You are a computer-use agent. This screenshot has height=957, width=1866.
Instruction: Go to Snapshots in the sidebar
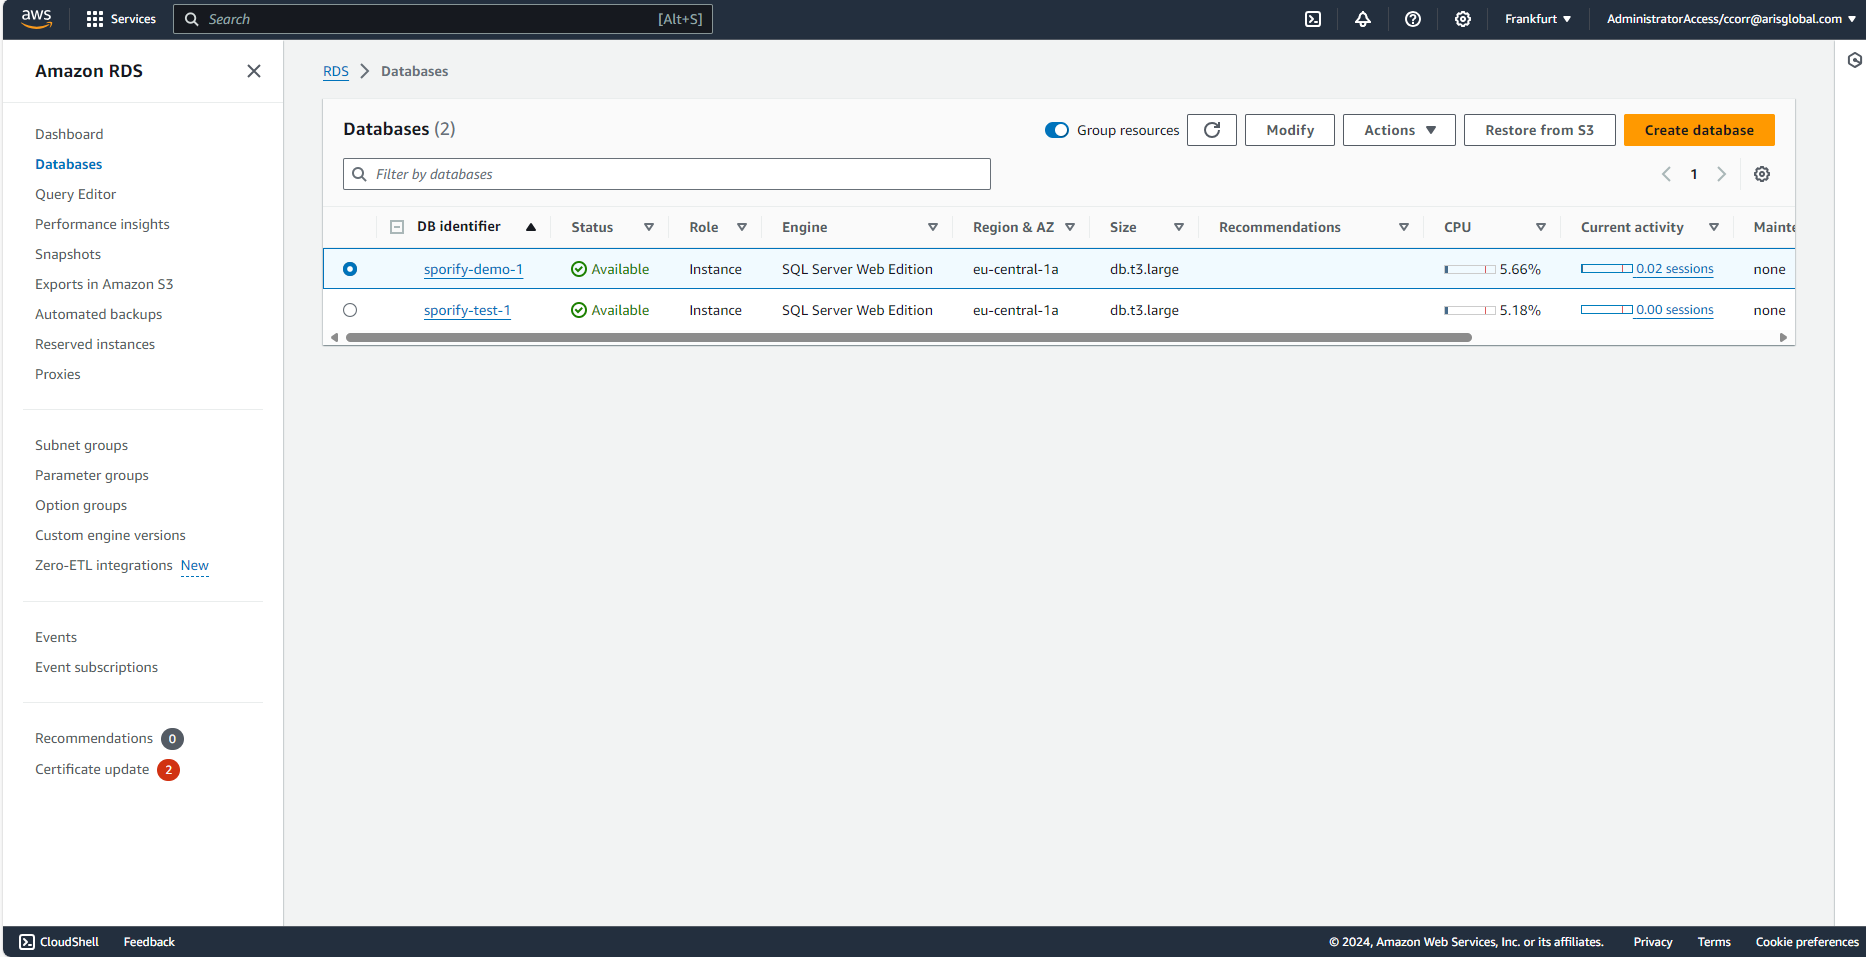click(x=68, y=254)
